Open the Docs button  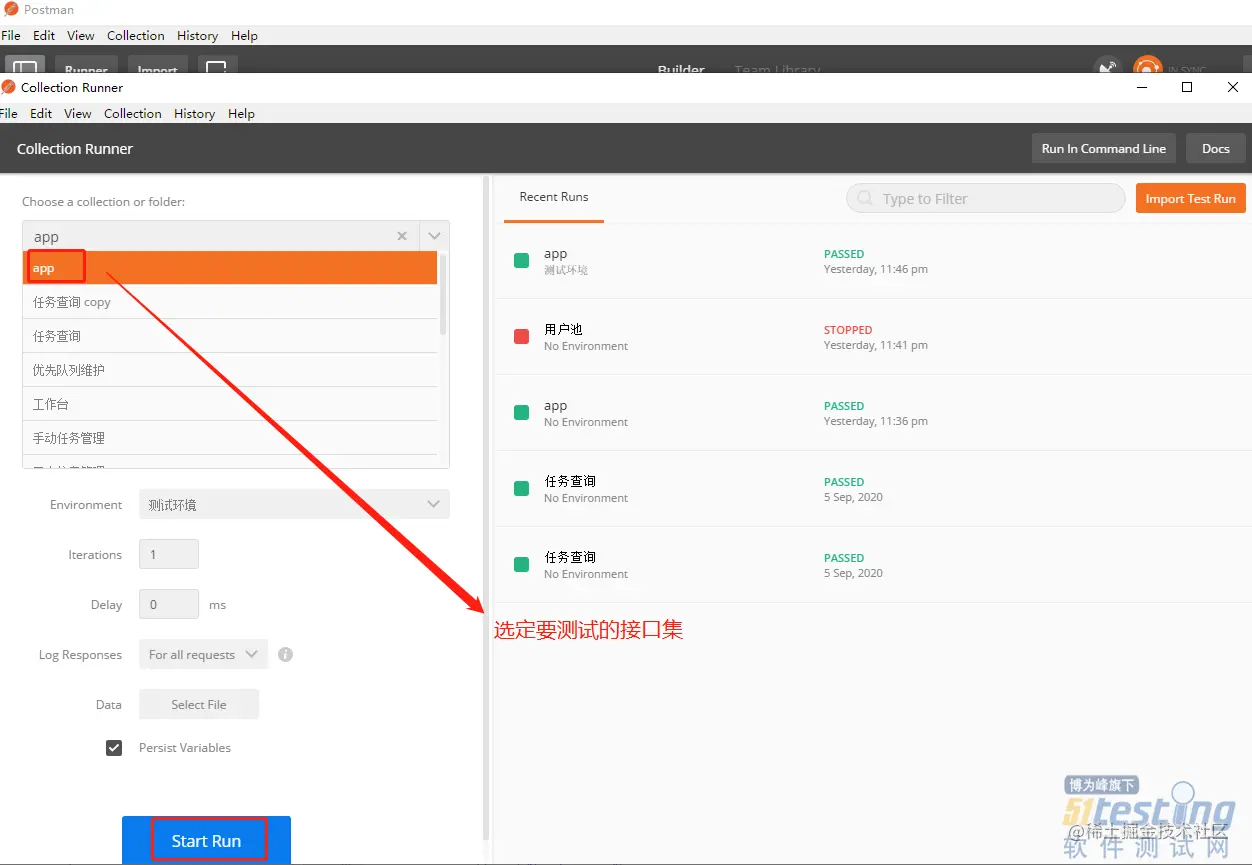tap(1216, 148)
